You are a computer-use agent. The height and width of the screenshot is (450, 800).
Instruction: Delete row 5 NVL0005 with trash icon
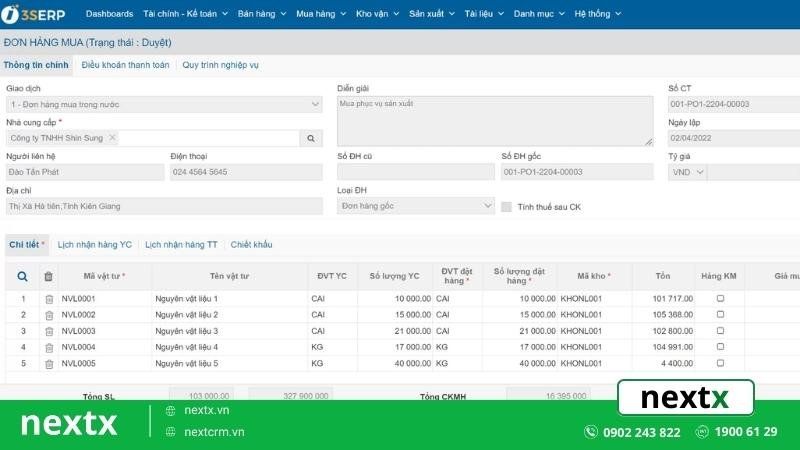coord(48,364)
